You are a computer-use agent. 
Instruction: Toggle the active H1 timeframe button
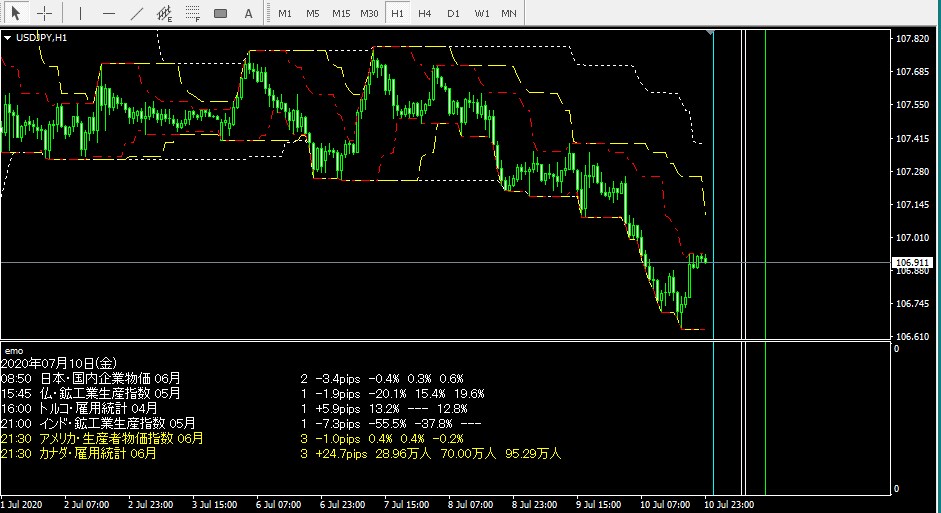point(397,13)
